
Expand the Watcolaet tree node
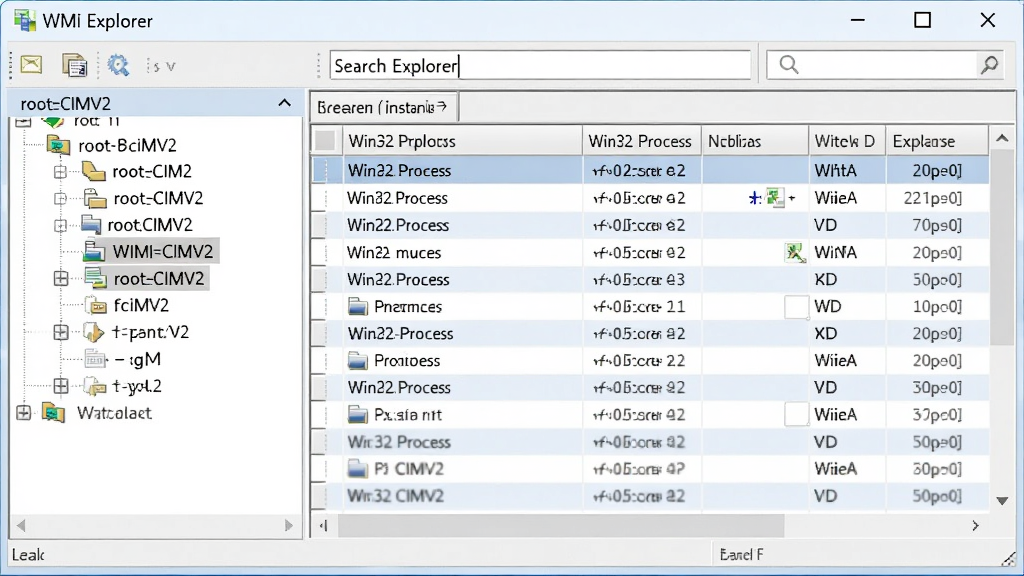(24, 413)
